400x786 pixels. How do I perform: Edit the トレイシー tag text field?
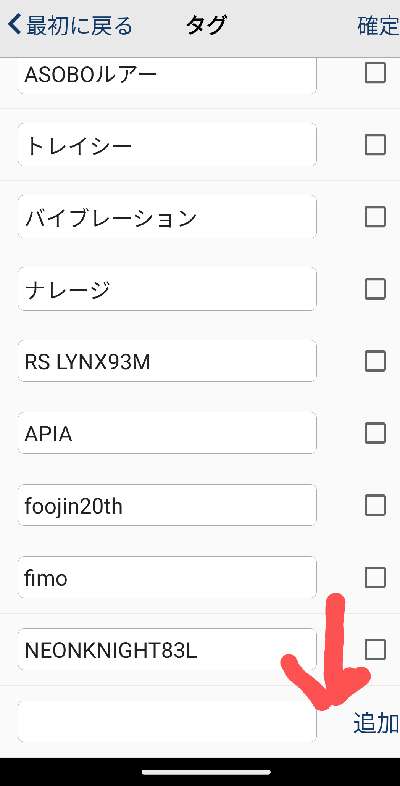pos(167,145)
